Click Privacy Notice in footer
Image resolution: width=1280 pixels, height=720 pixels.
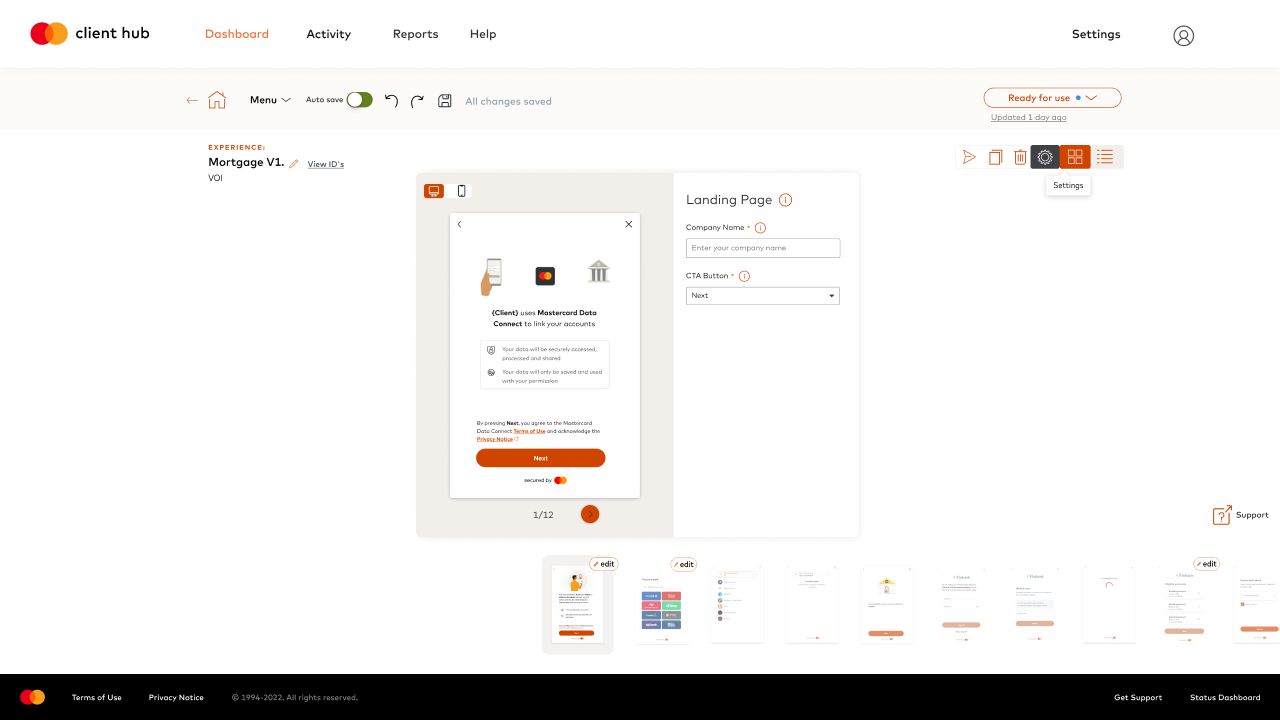pos(176,697)
